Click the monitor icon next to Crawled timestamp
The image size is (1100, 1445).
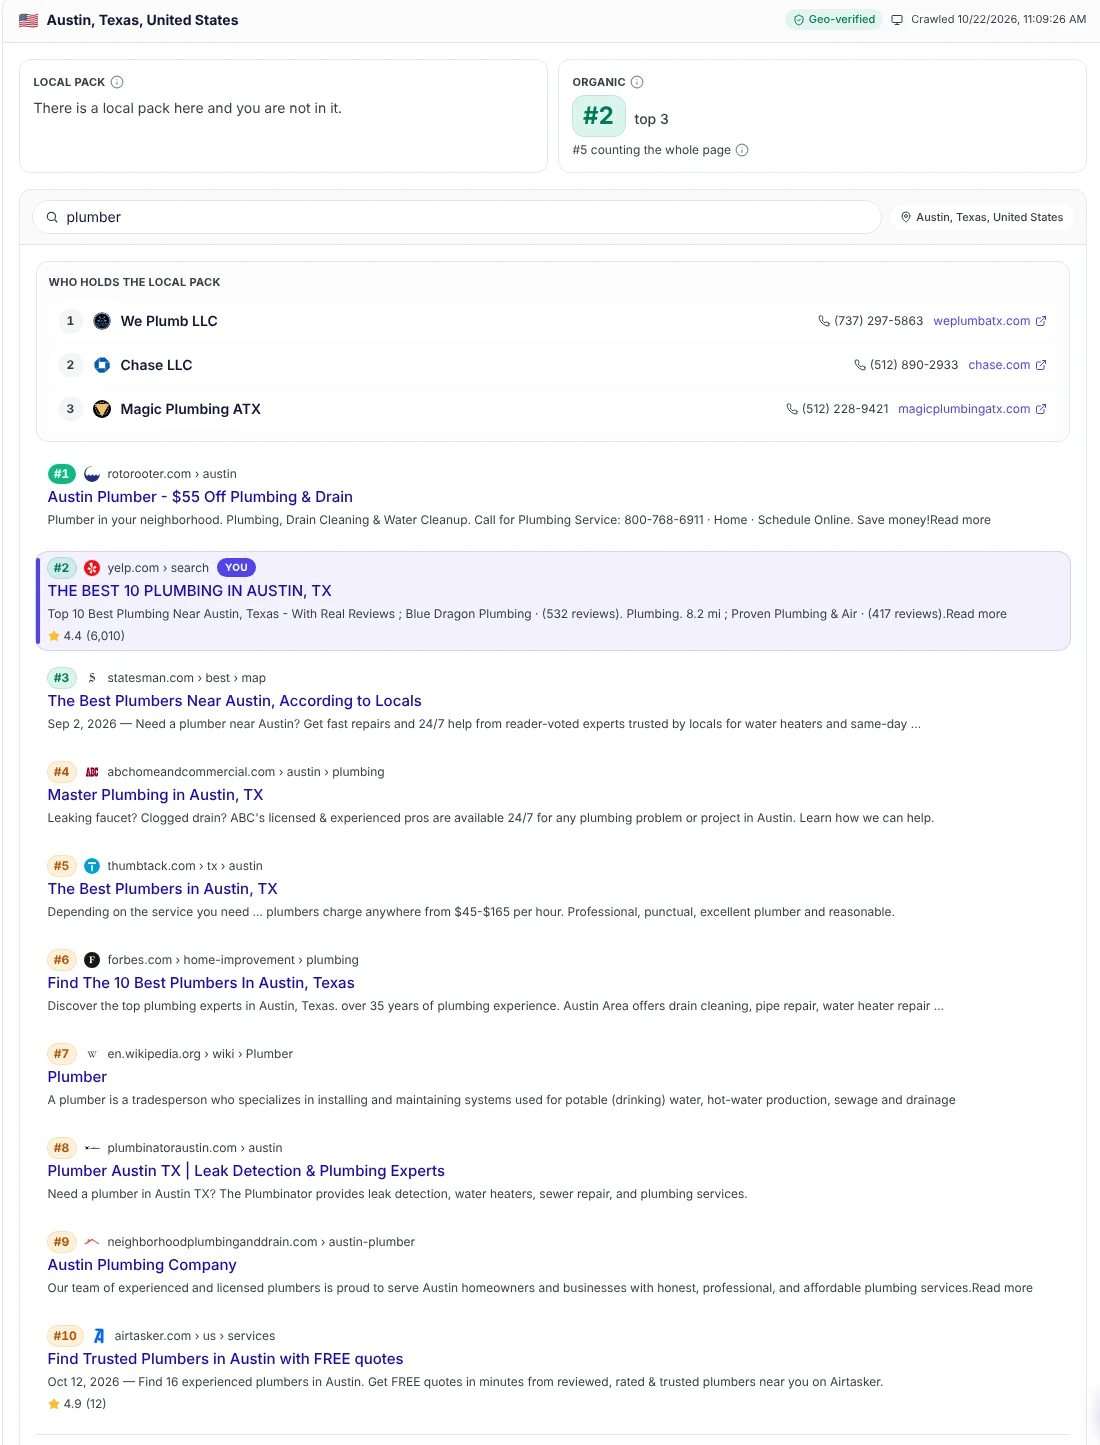[897, 20]
